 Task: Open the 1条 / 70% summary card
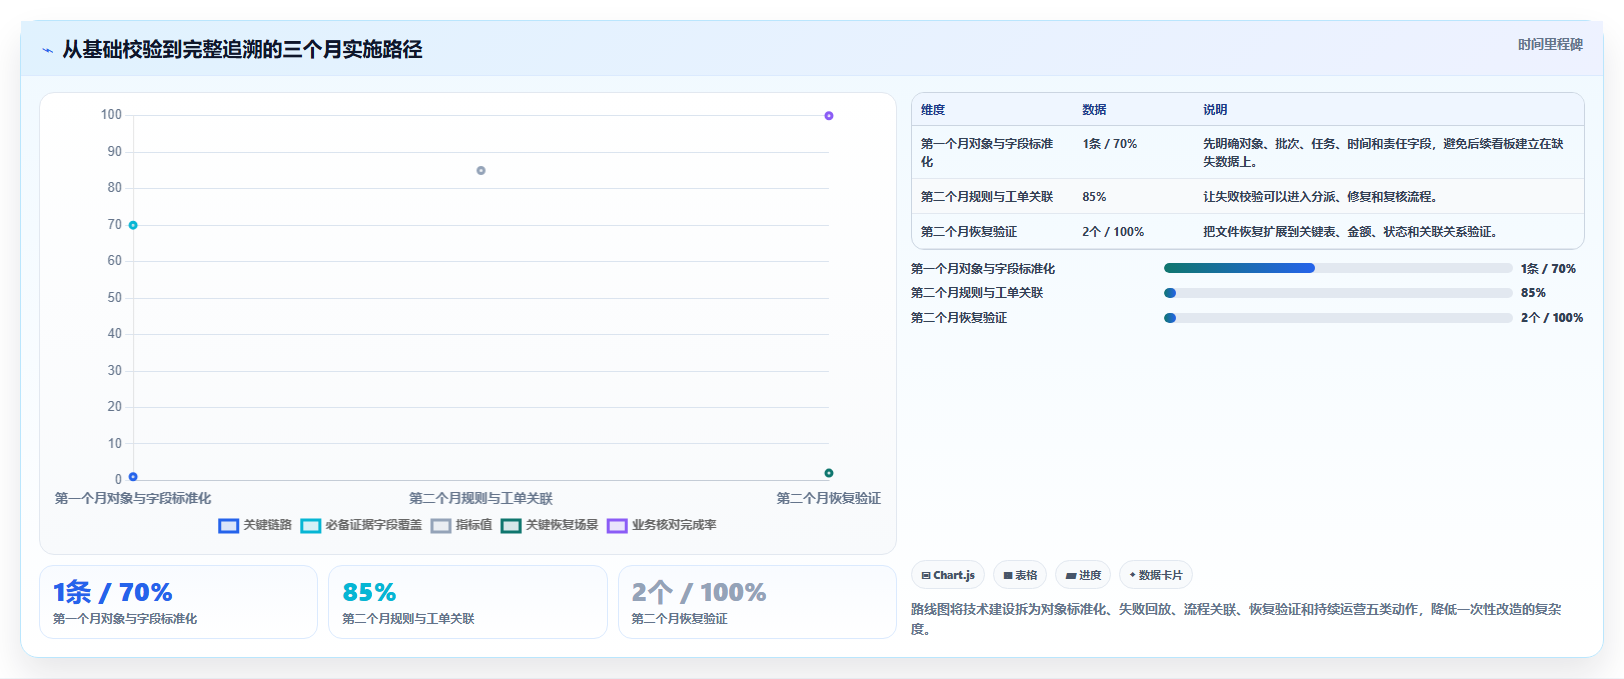[x=178, y=602]
